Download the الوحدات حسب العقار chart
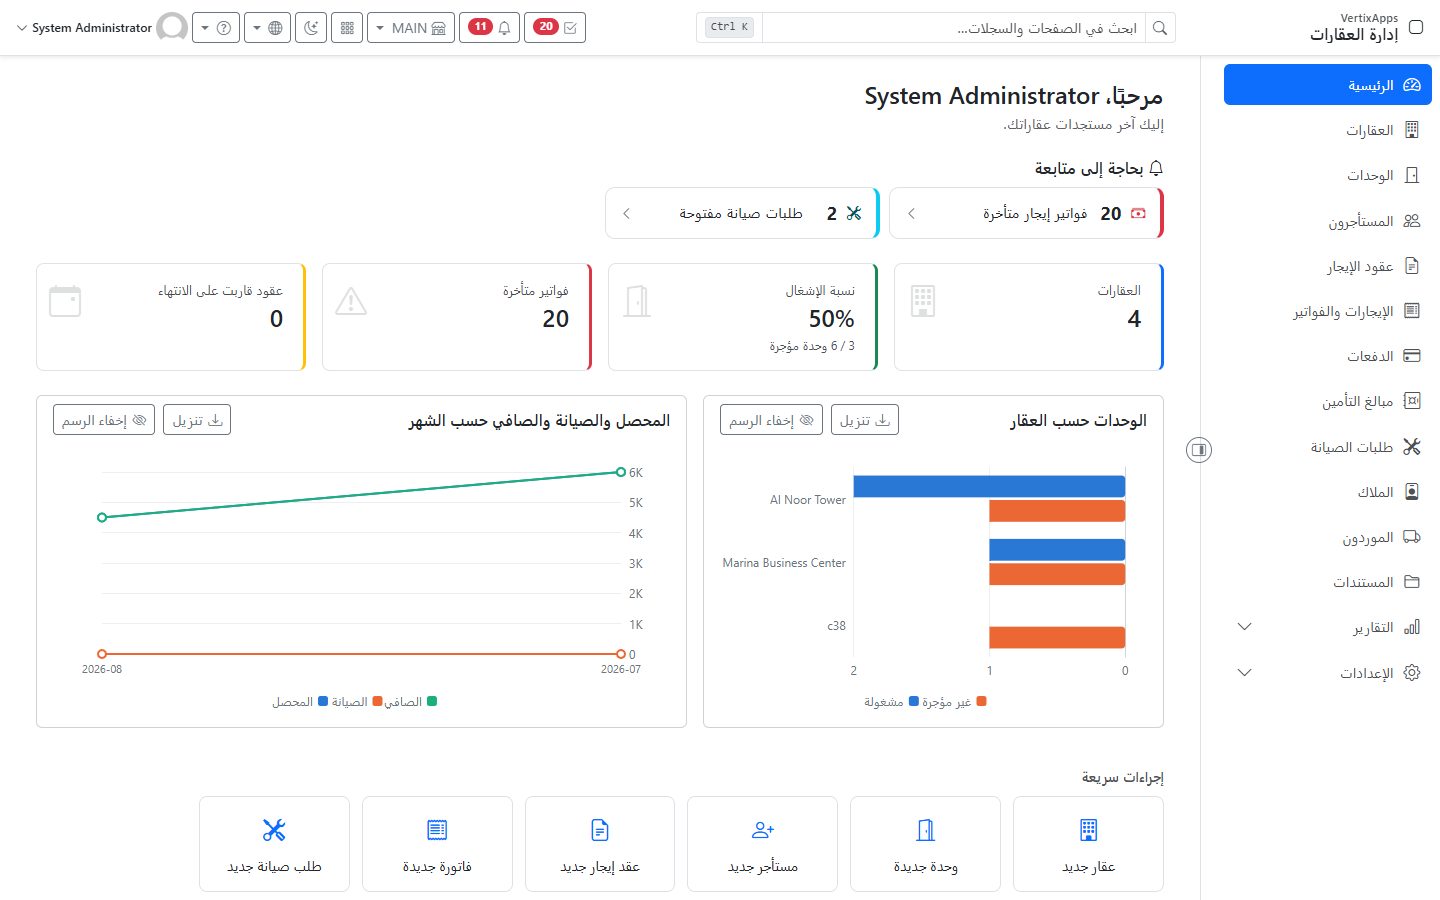Viewport: 1440px width, 900px height. point(865,420)
